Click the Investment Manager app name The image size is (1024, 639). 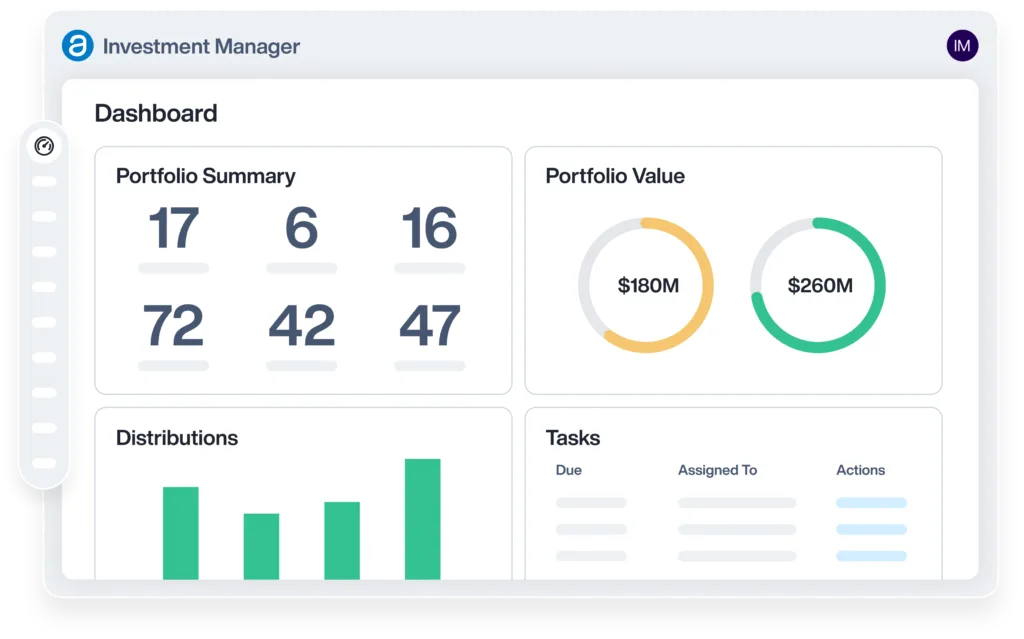(203, 46)
